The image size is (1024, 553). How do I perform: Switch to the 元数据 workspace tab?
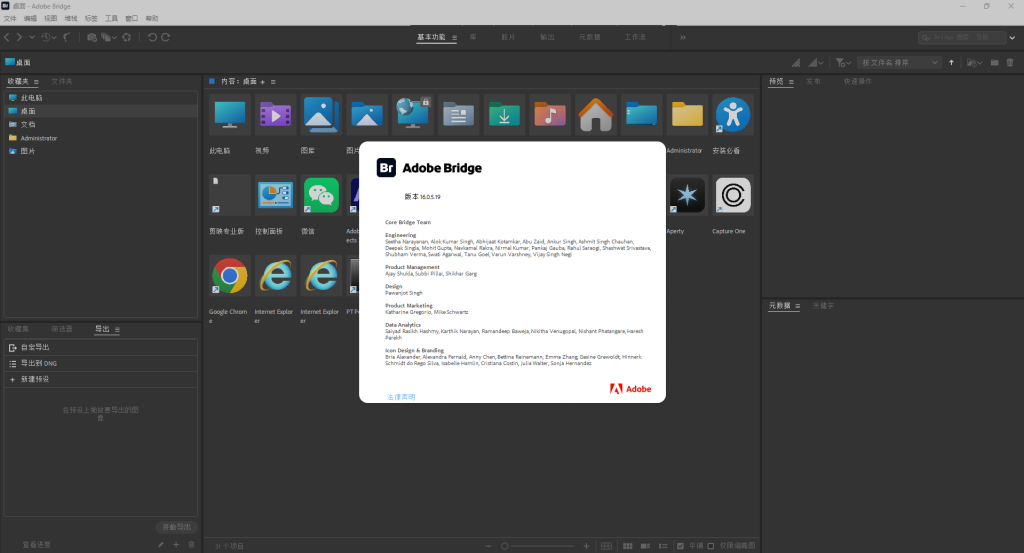(x=590, y=37)
